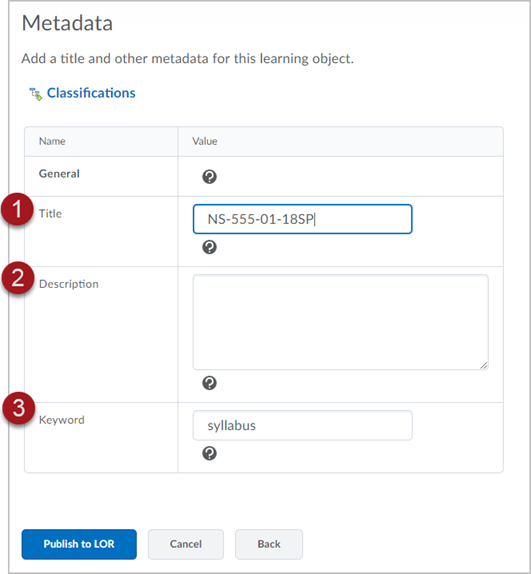Click help icon below Description box

(209, 383)
